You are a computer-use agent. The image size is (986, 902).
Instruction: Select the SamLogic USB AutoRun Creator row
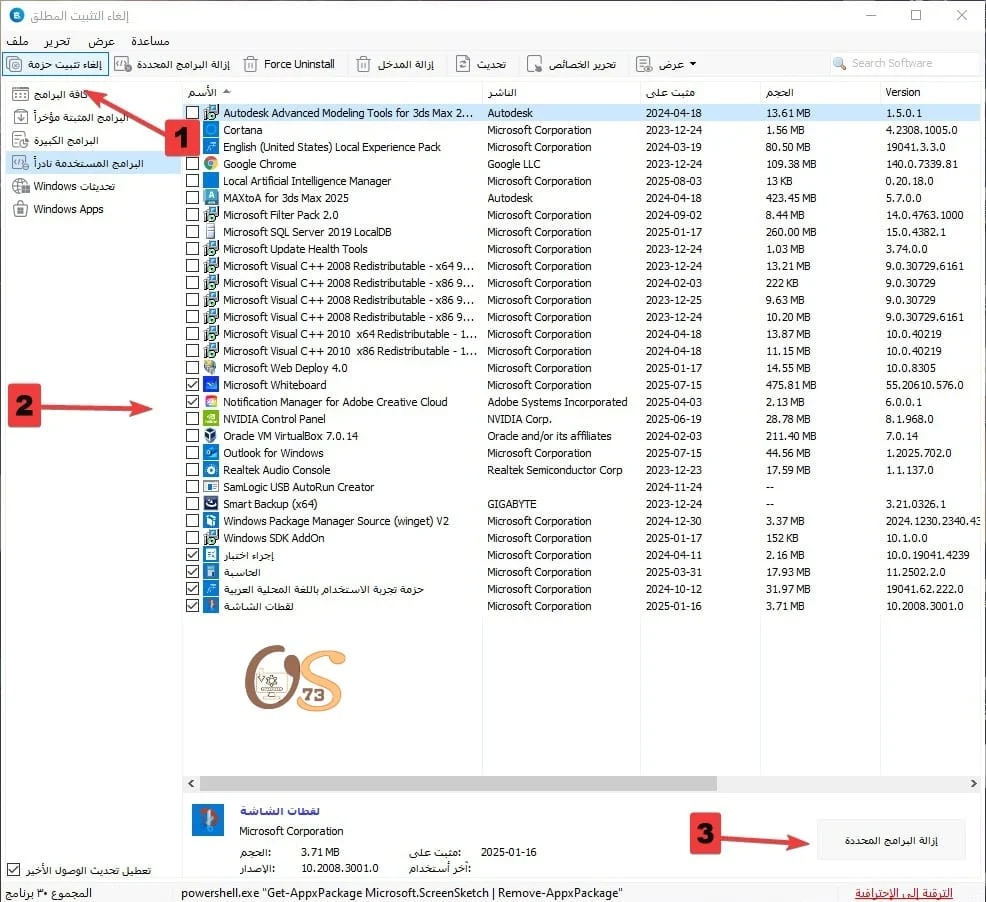point(582,487)
